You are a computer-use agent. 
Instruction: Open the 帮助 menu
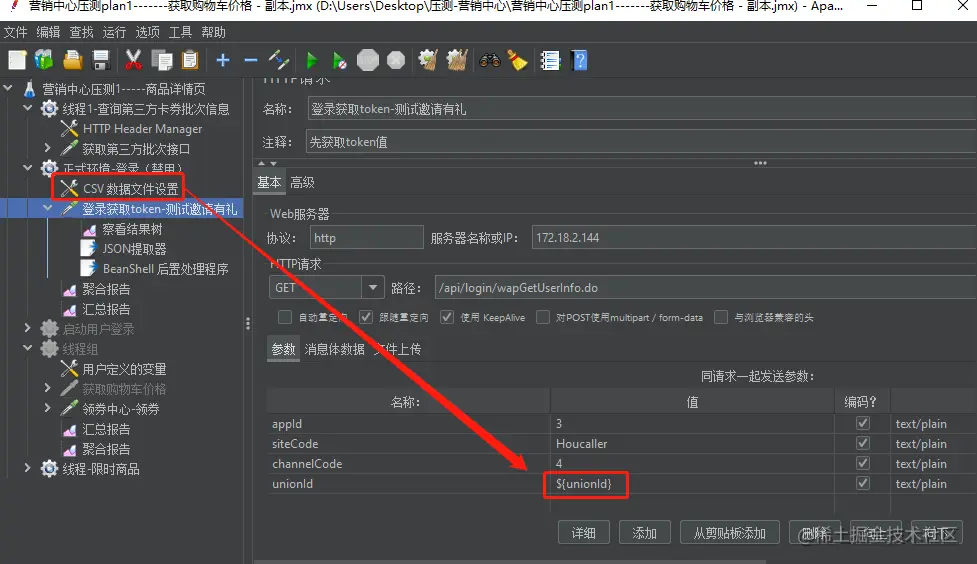pos(213,32)
